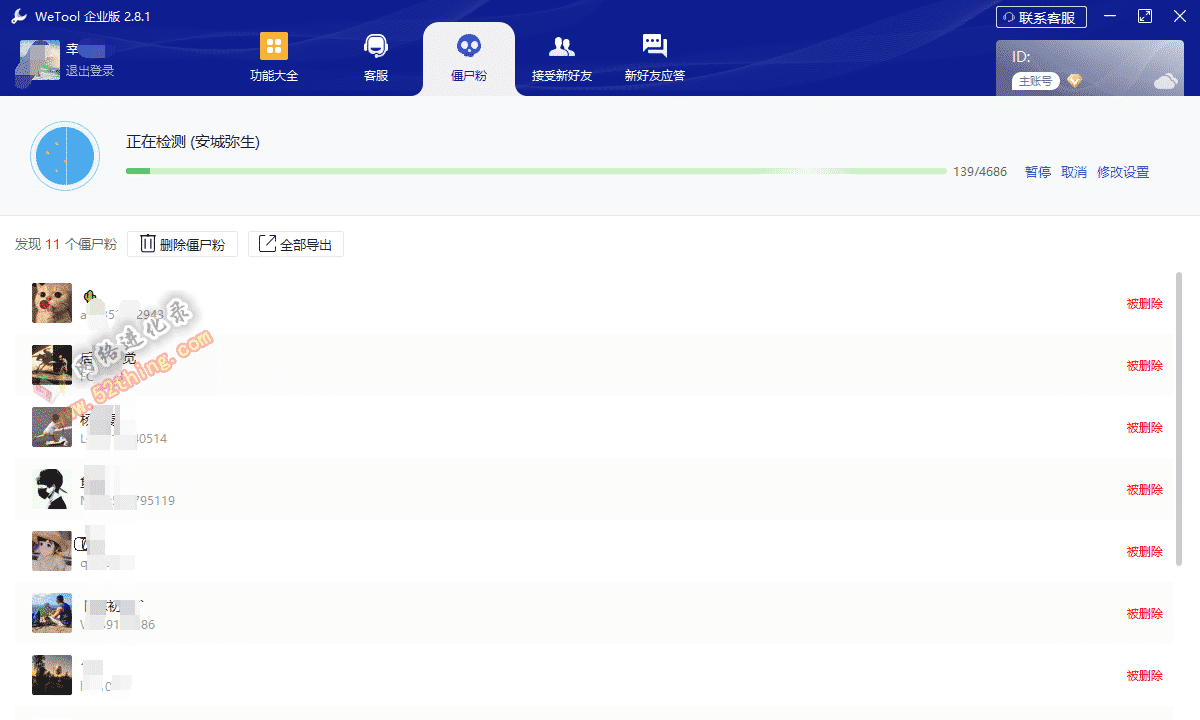Export all via 全部导出 button

pos(296,244)
